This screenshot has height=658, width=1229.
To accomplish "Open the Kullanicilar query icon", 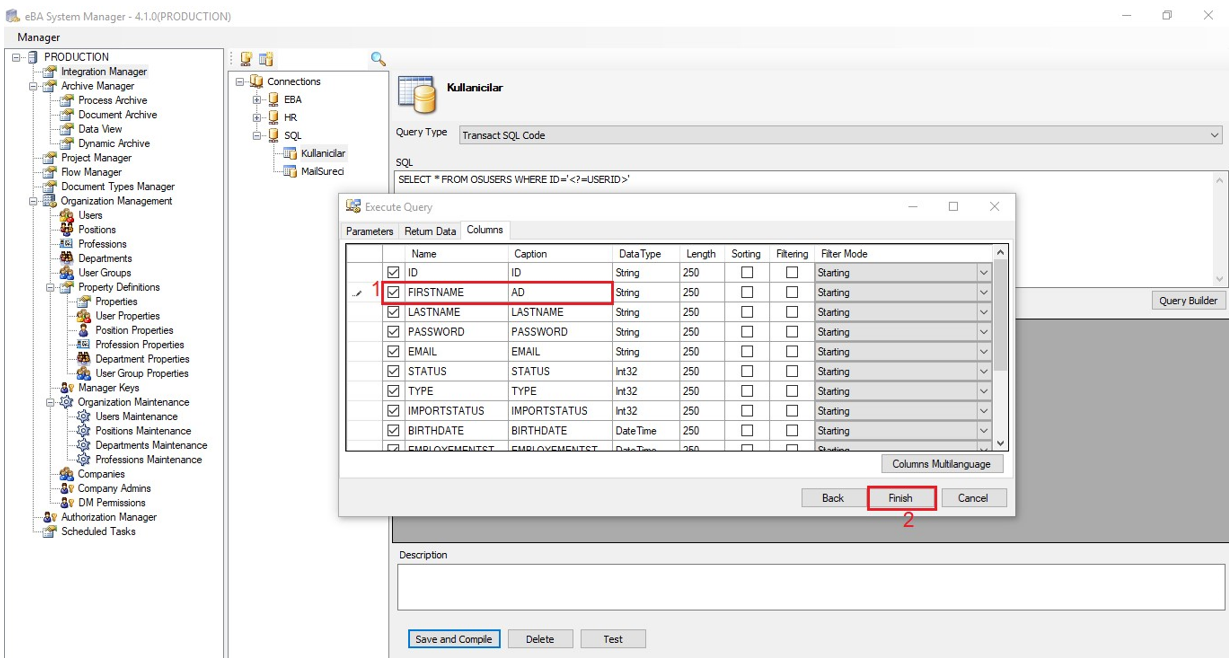I will [x=290, y=153].
